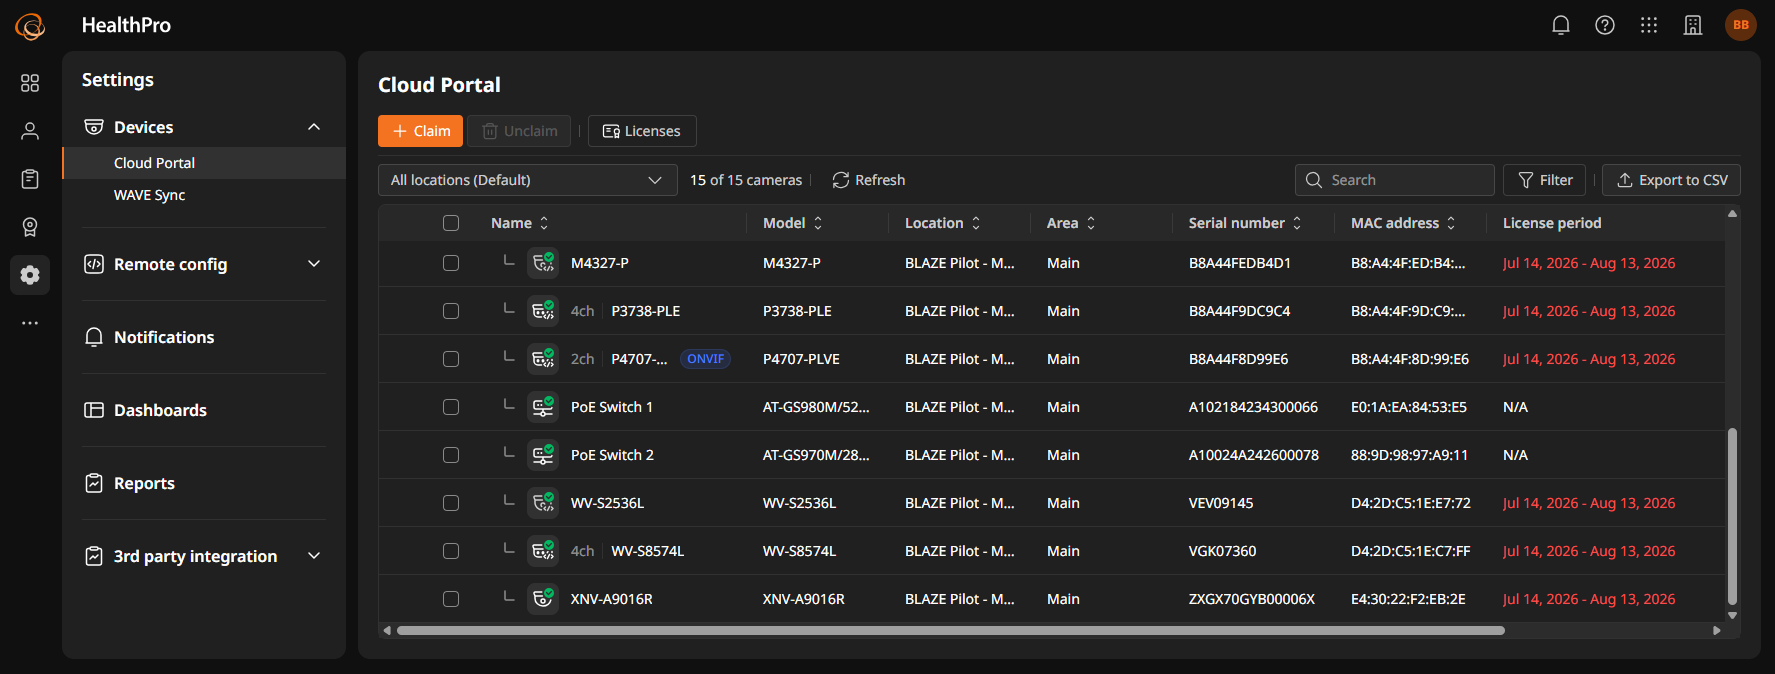Check the P4707-PLVE row checkbox
Screen dimensions: 1775x674
451,359
